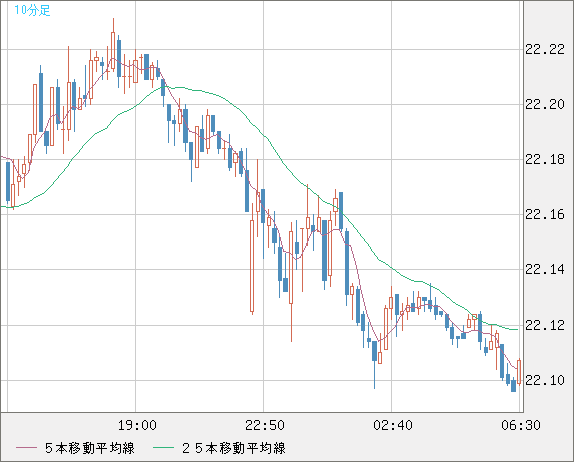Click the last candlestick near 06:30
The width and height of the screenshot is (574, 462).
pyautogui.click(x=519, y=372)
